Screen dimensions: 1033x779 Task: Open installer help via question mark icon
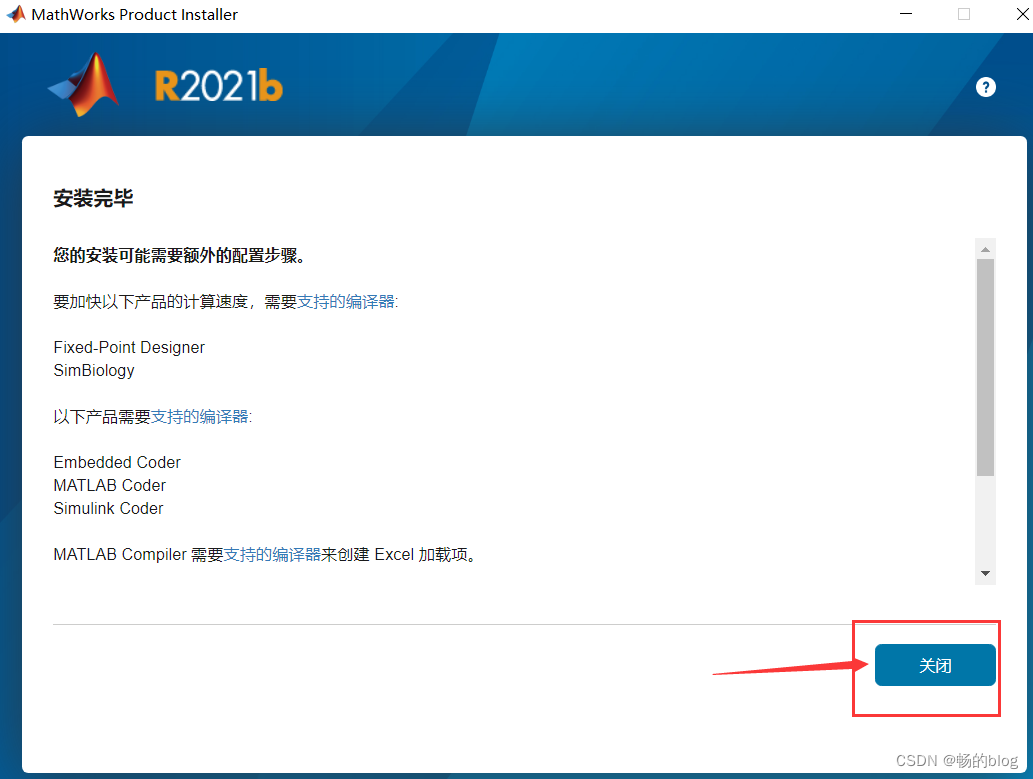(x=986, y=87)
